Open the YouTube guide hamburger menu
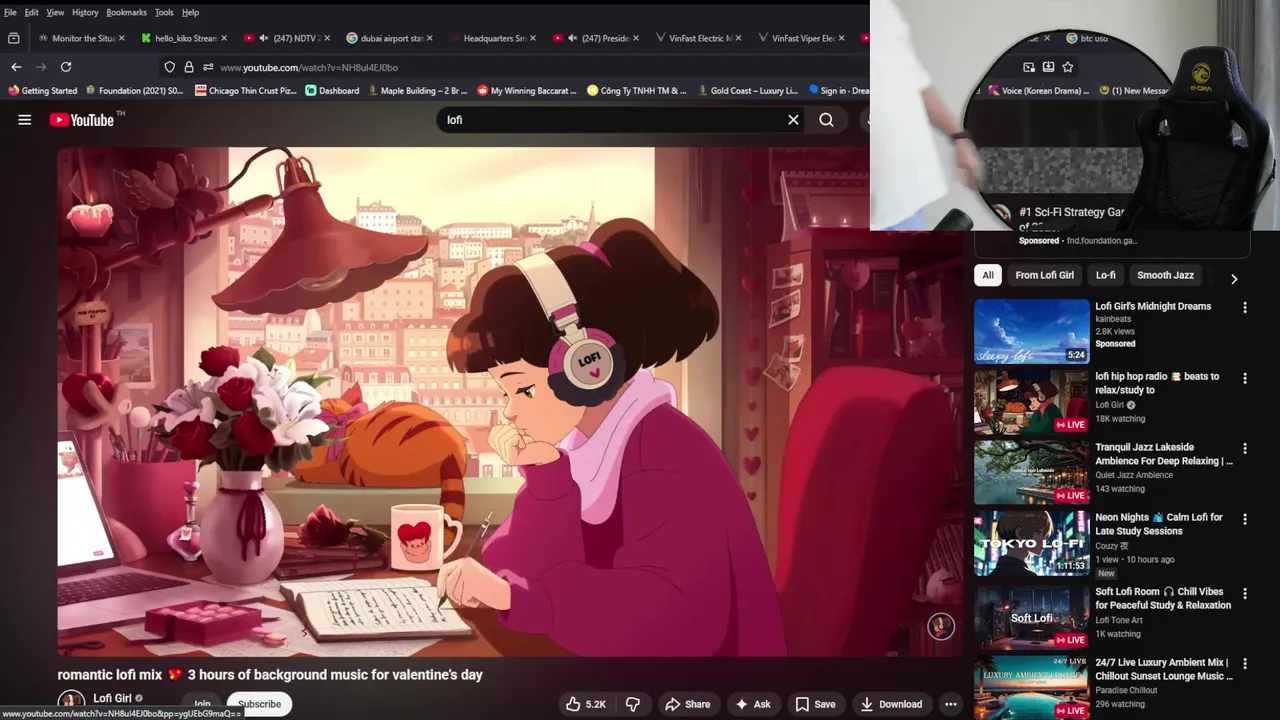Image resolution: width=1280 pixels, height=720 pixels. 24,120
